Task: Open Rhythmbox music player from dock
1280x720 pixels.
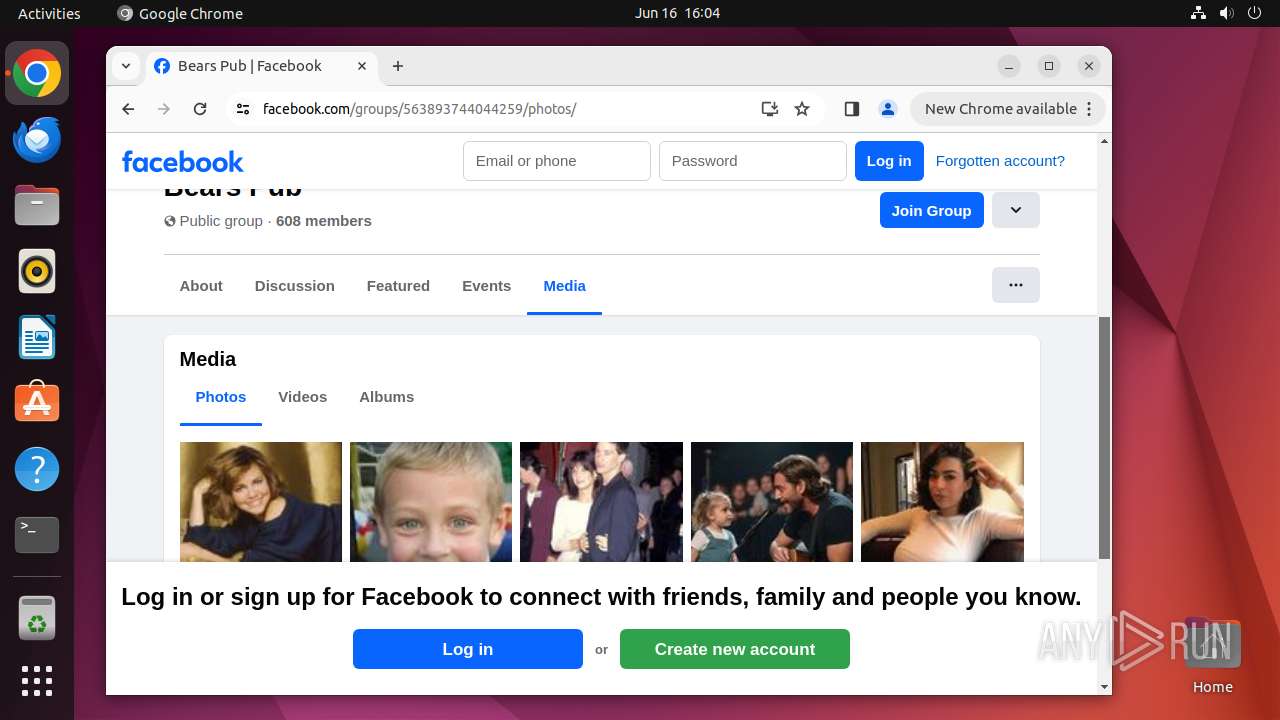Action: 37,271
